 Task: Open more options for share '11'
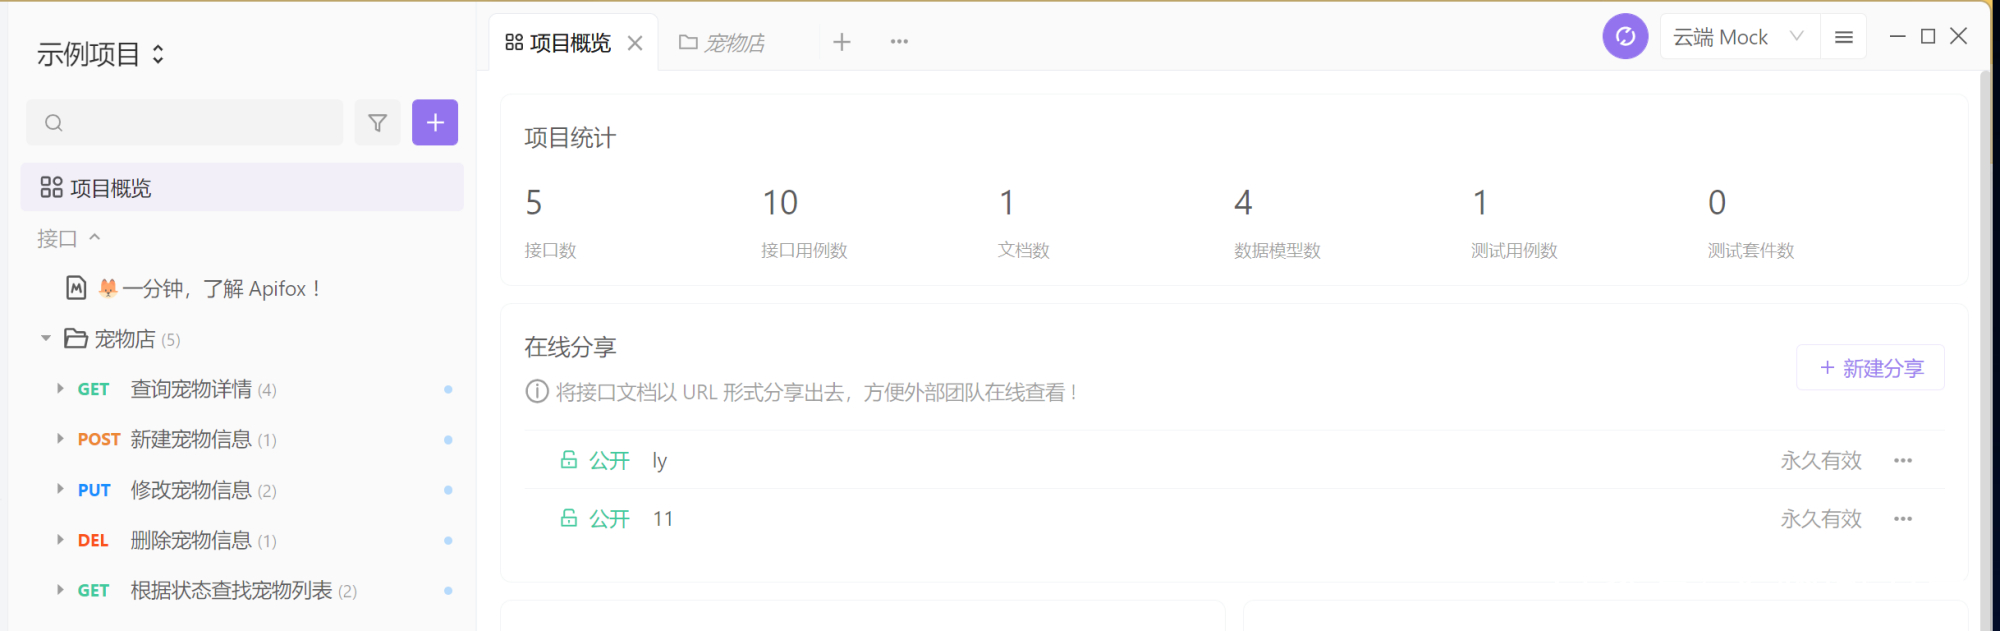click(x=1903, y=519)
